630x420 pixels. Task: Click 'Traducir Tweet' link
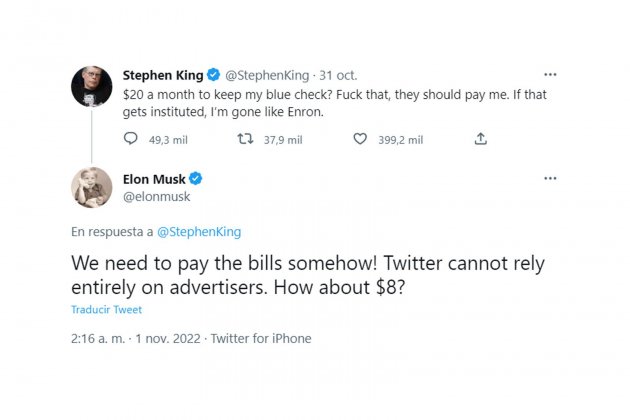[x=106, y=309]
